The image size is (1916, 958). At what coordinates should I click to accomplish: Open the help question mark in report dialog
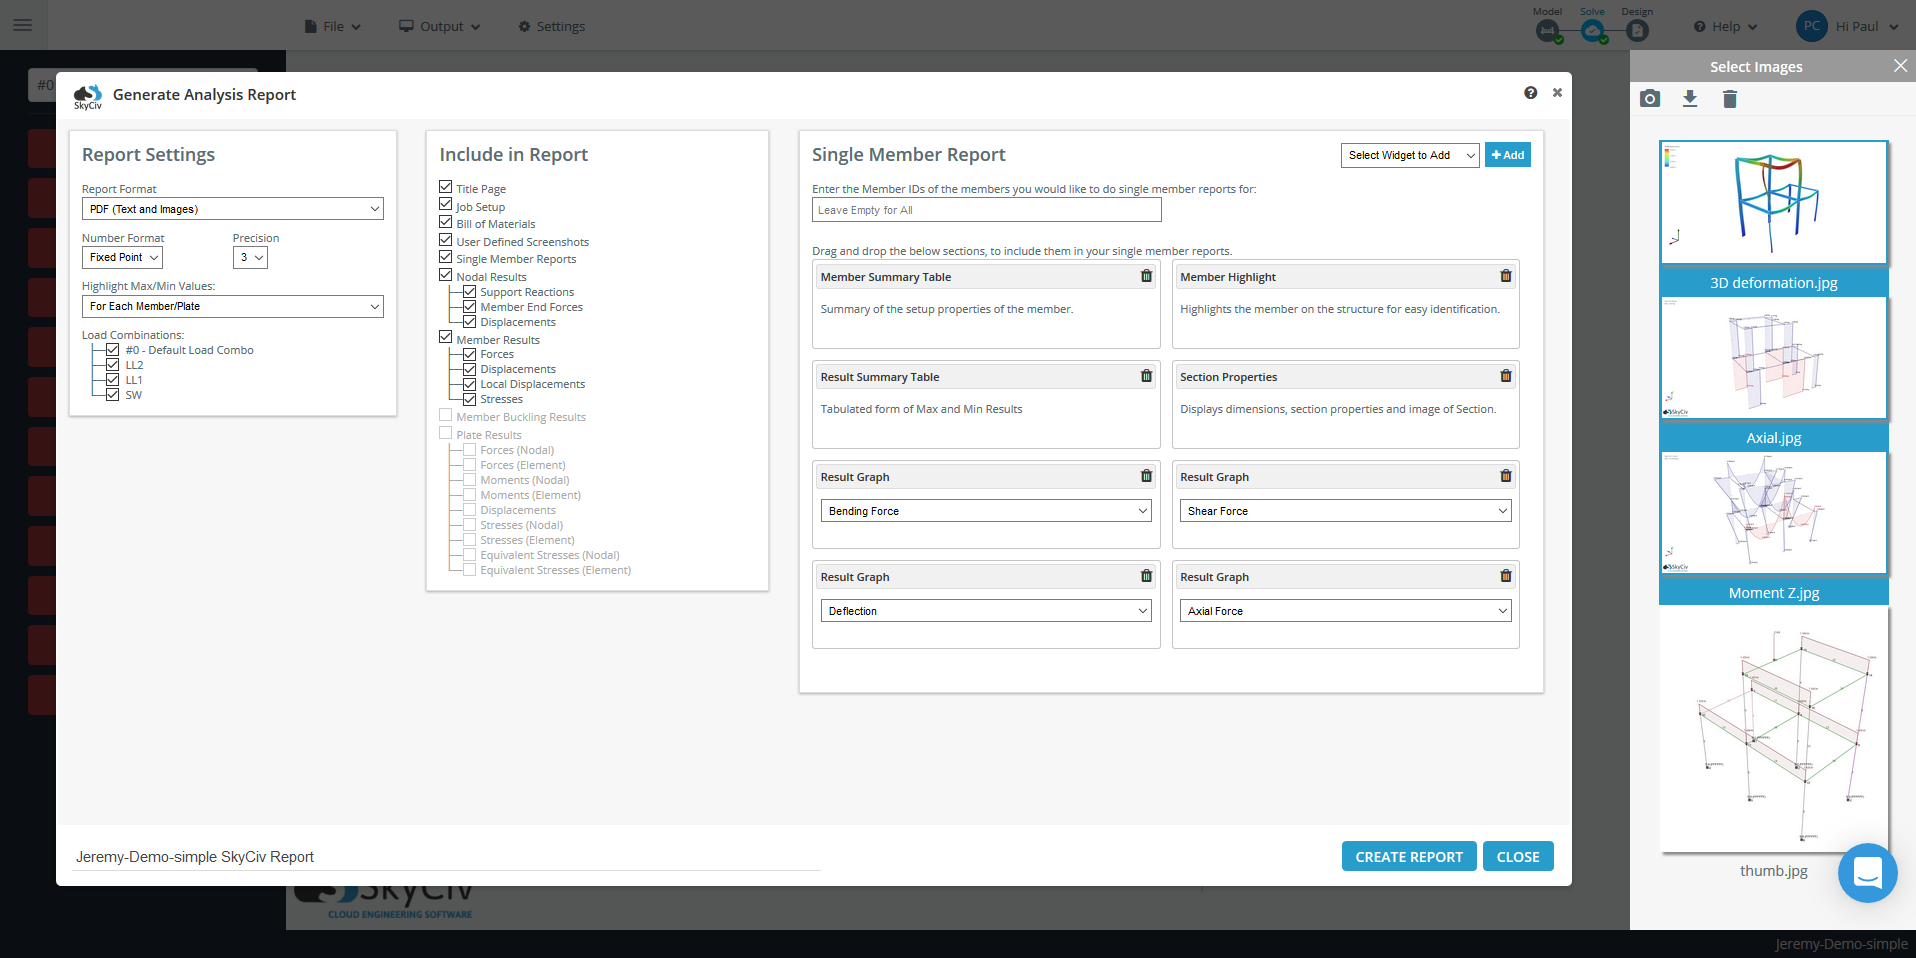click(x=1530, y=92)
